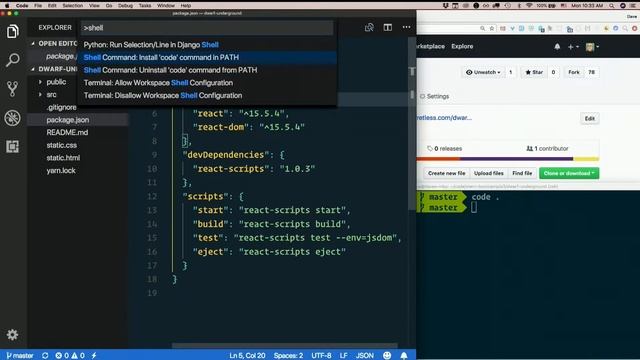Open the Extensions view icon
640x360 pixels.
coord(13,147)
